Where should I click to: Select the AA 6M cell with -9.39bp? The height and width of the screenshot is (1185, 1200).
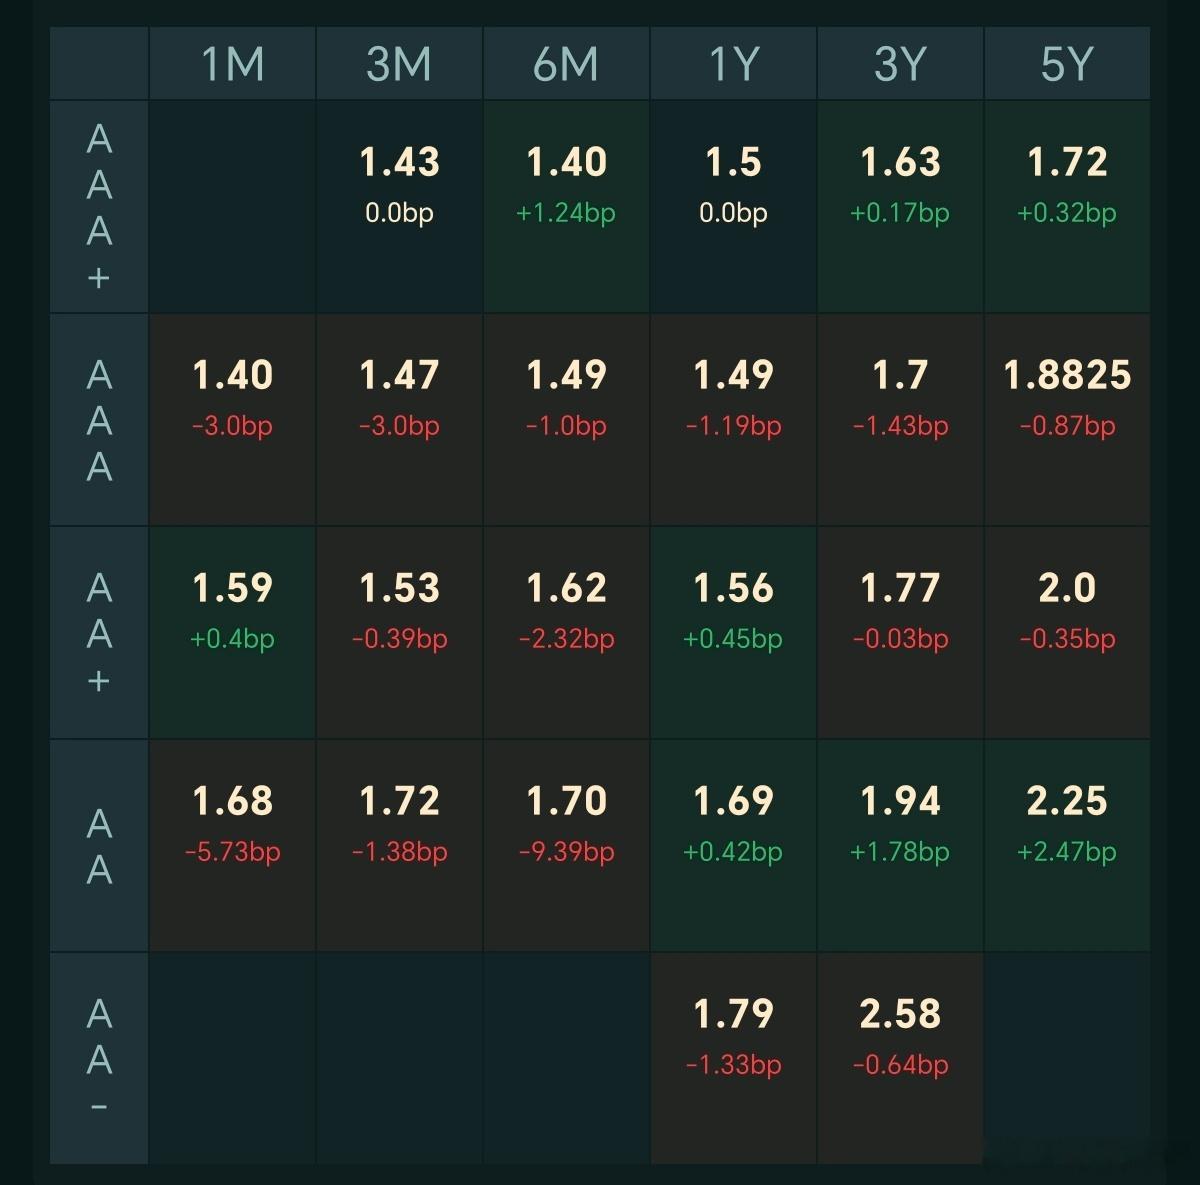pyautogui.click(x=566, y=846)
